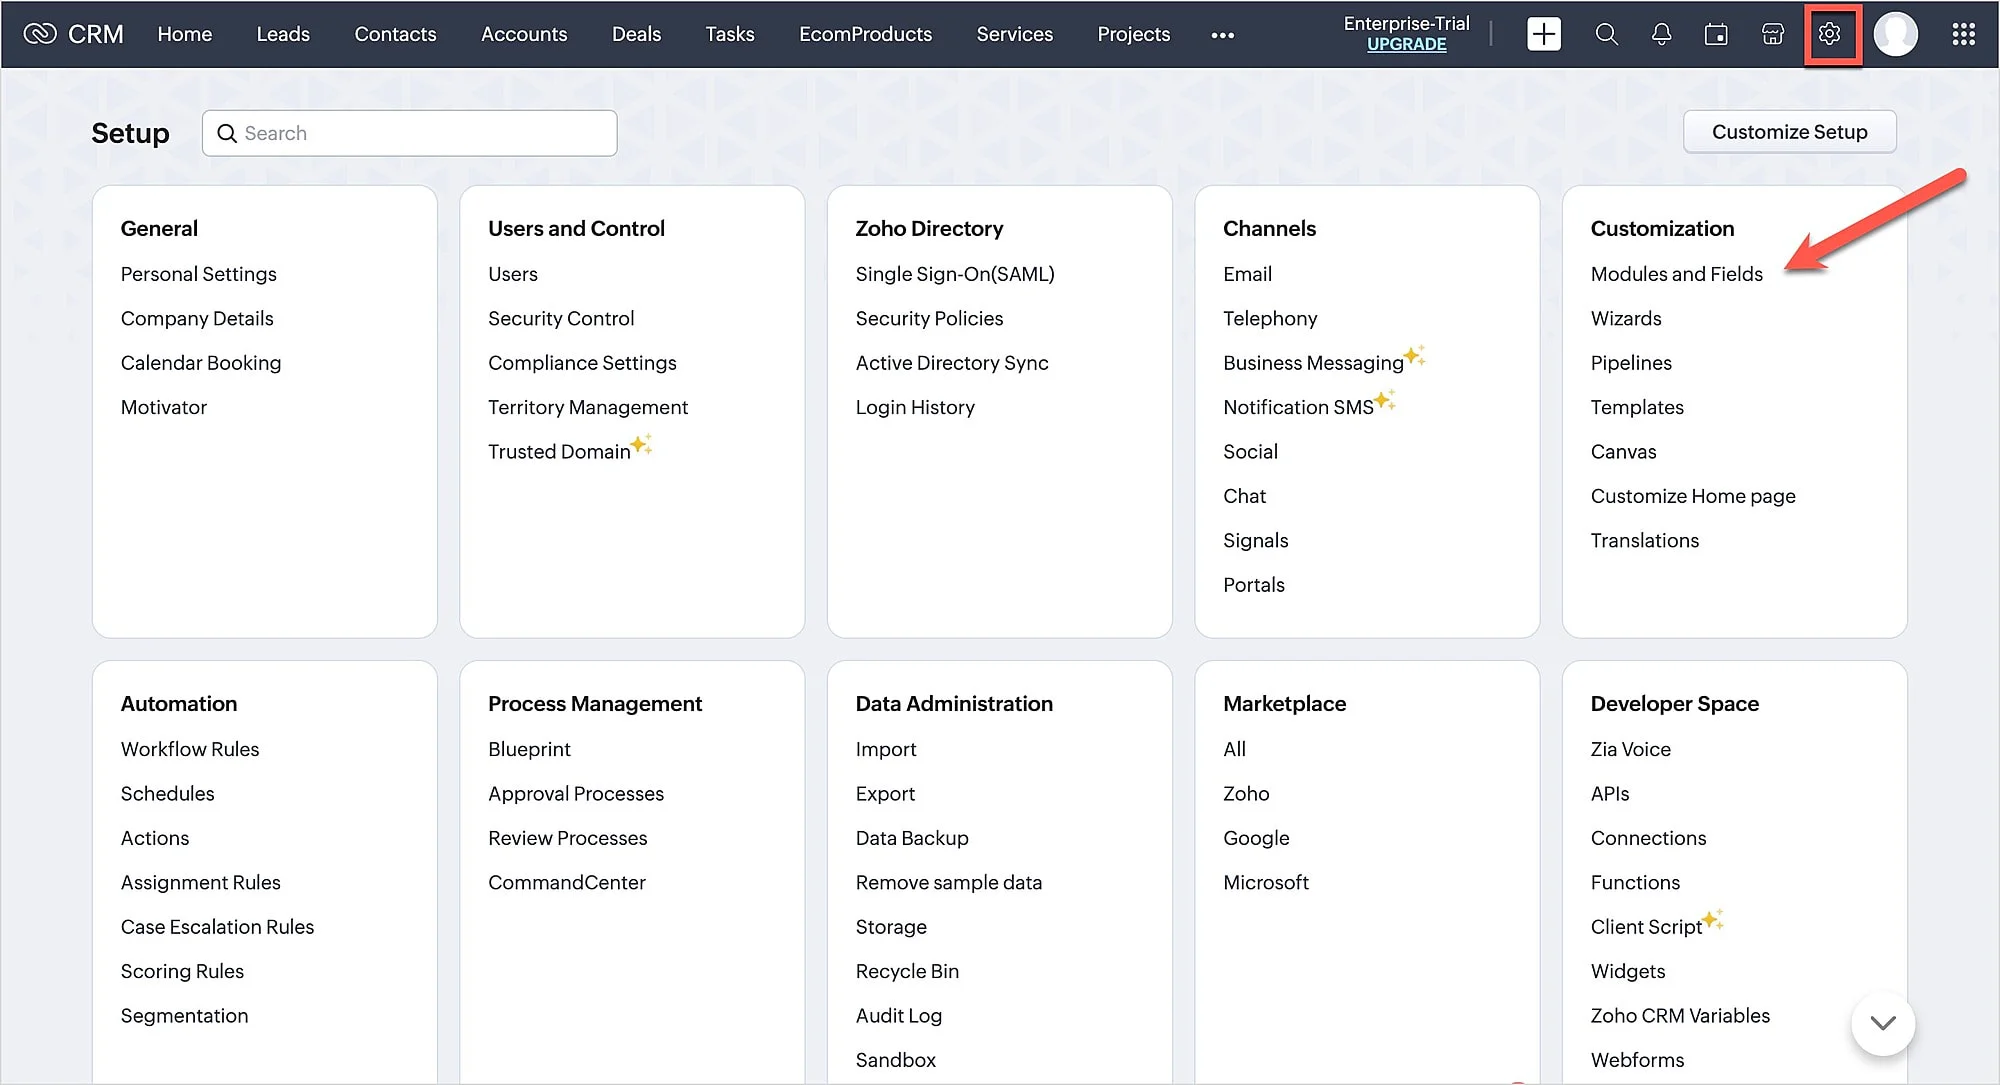Open Territory Management
Viewport: 2000px width, 1085px height.
point(588,407)
